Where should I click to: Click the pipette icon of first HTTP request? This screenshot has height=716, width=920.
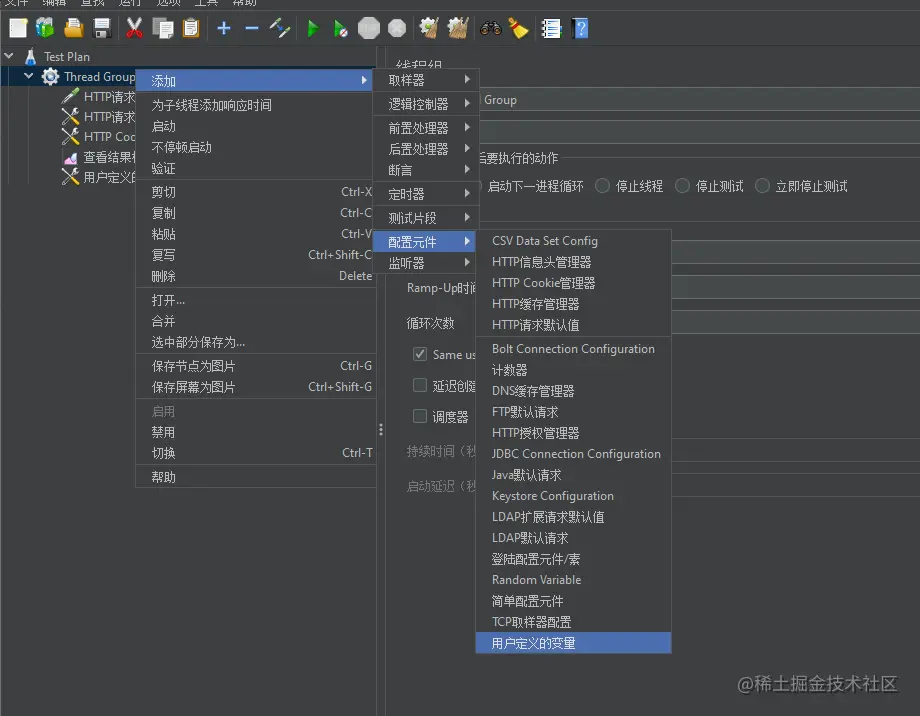tap(70, 96)
